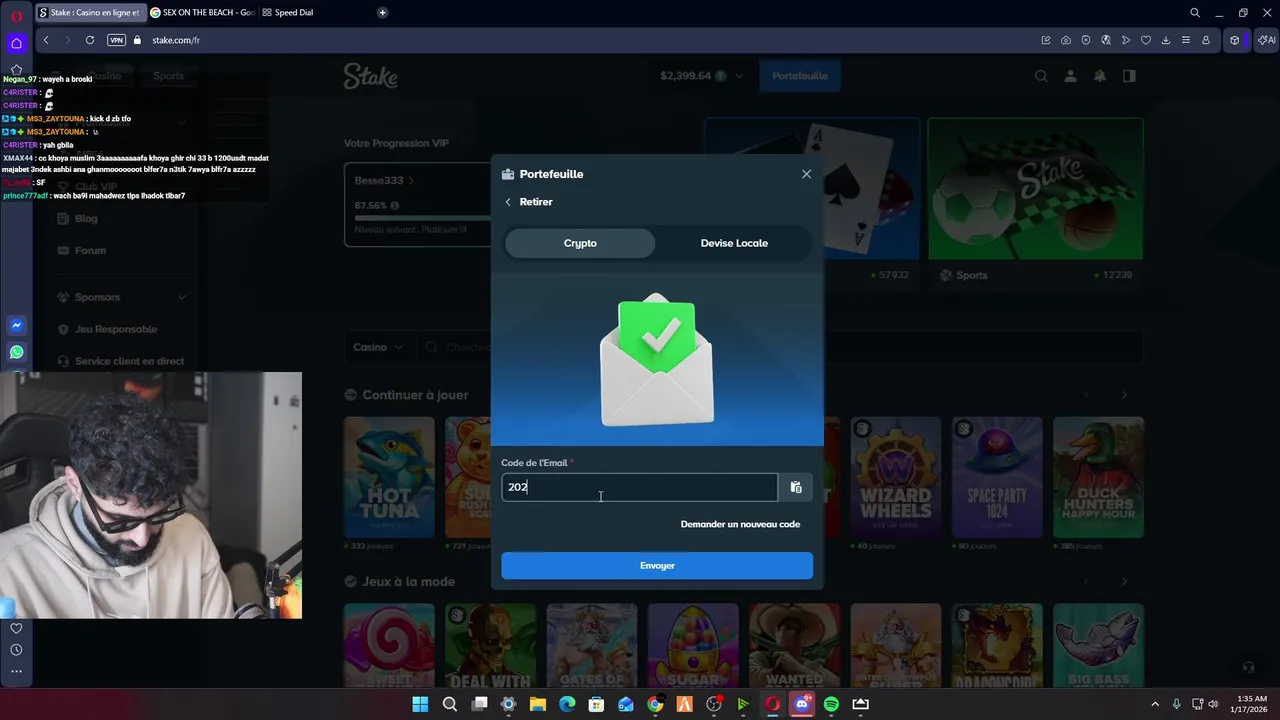The width and height of the screenshot is (1280, 720).
Task: Switch to the Stake Casino en ligne tab
Action: [89, 12]
